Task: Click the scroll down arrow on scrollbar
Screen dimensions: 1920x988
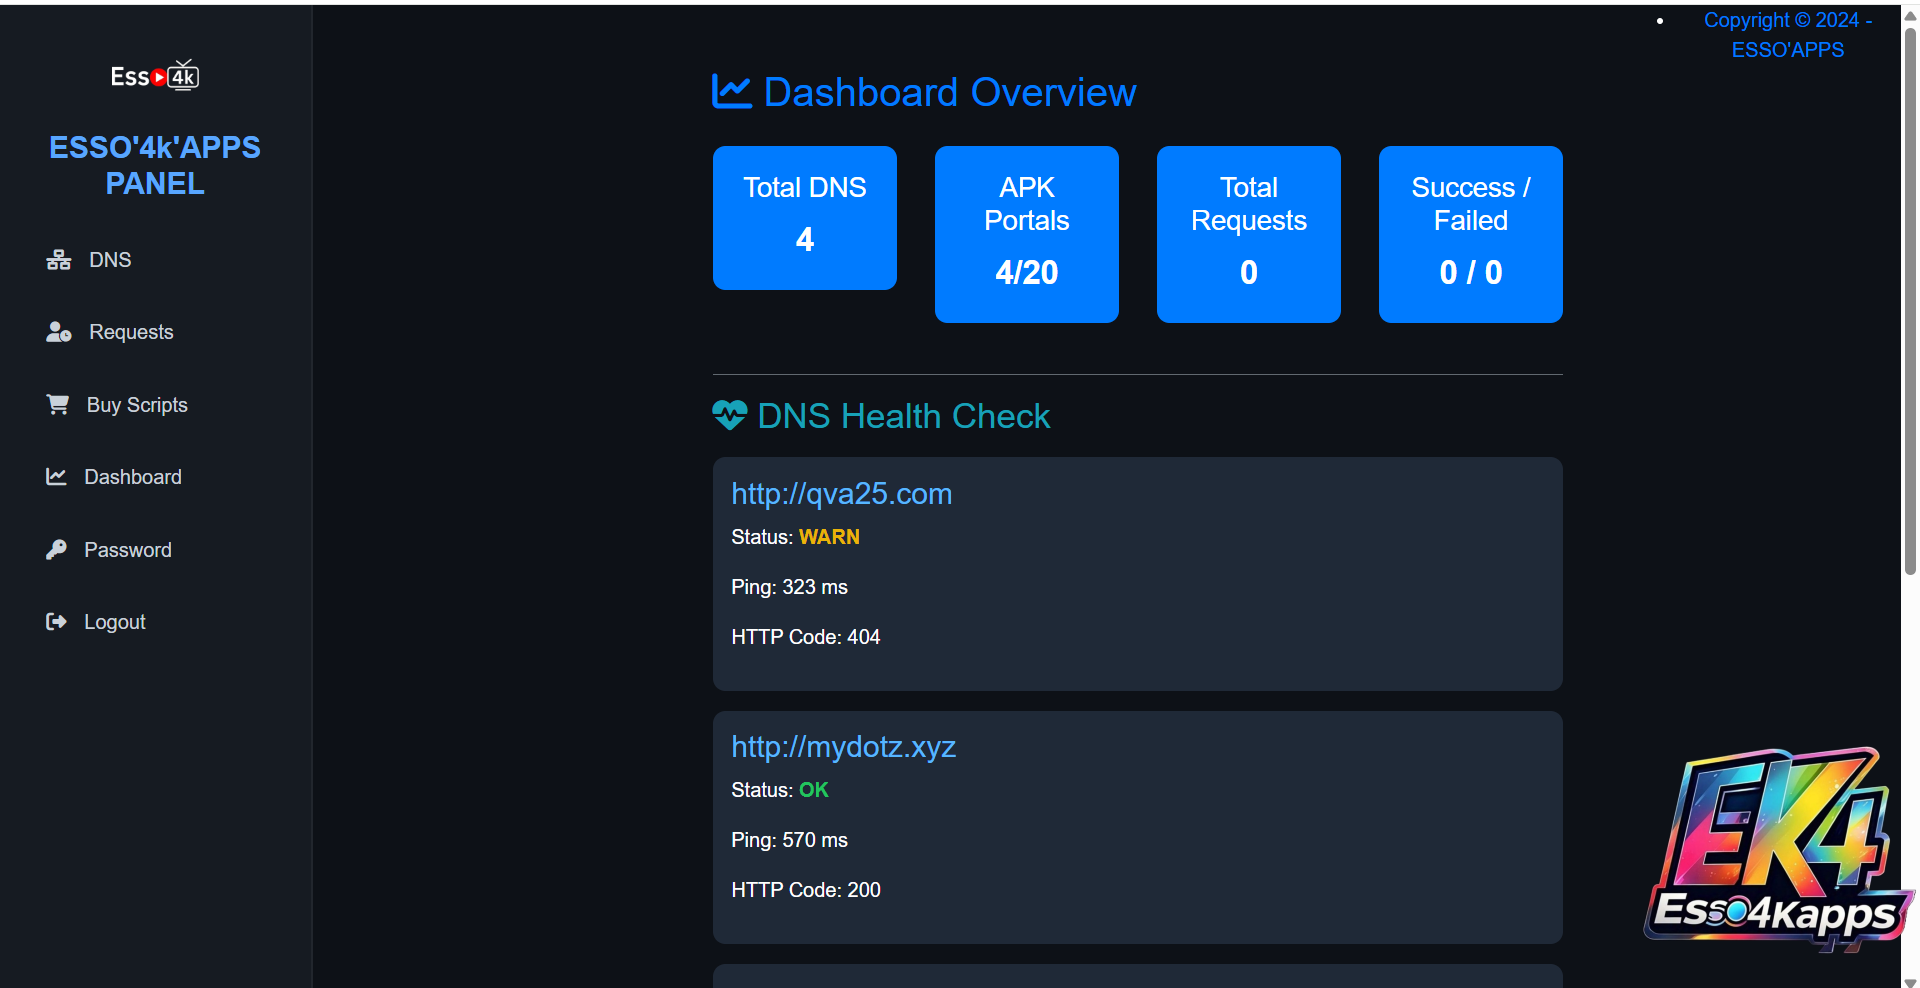Action: [1910, 981]
